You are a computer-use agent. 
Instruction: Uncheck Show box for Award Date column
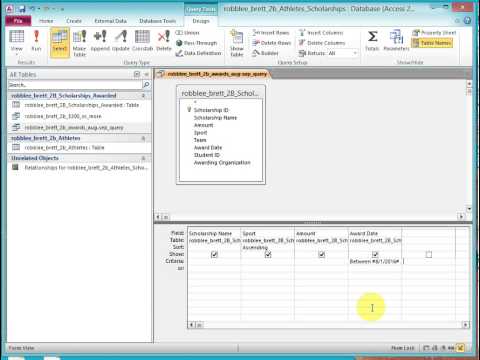(375, 254)
